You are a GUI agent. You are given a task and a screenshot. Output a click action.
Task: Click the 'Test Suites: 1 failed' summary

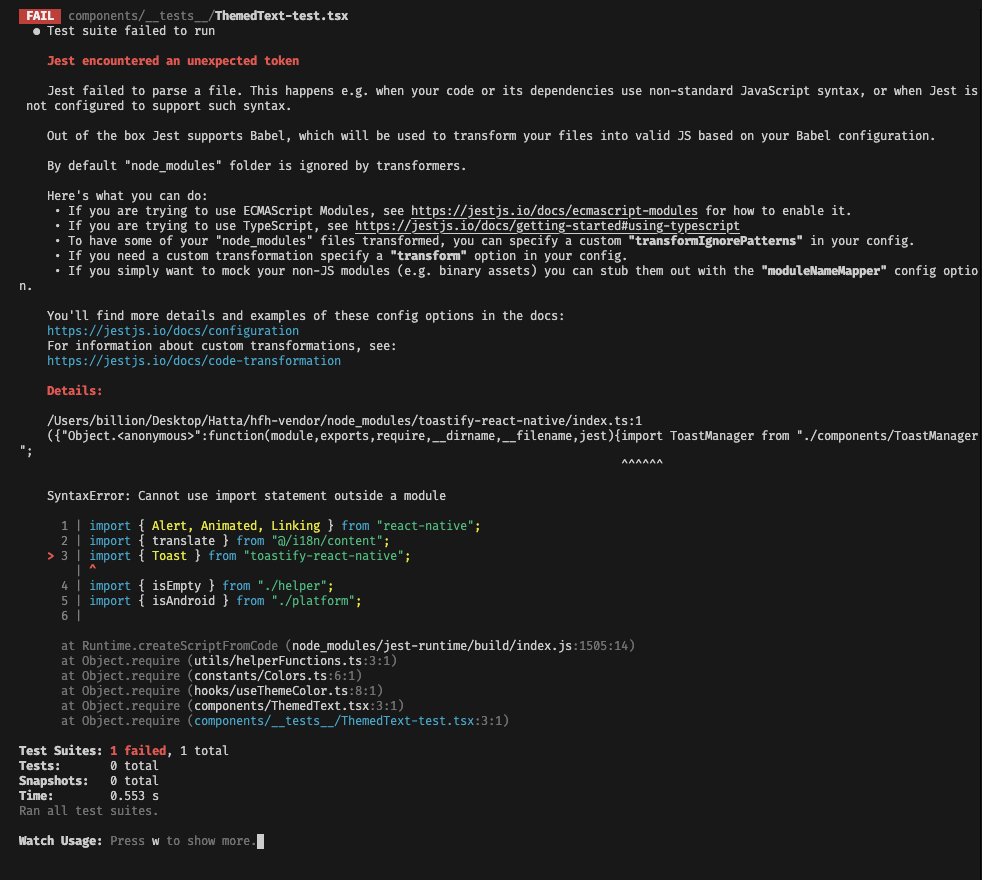123,751
